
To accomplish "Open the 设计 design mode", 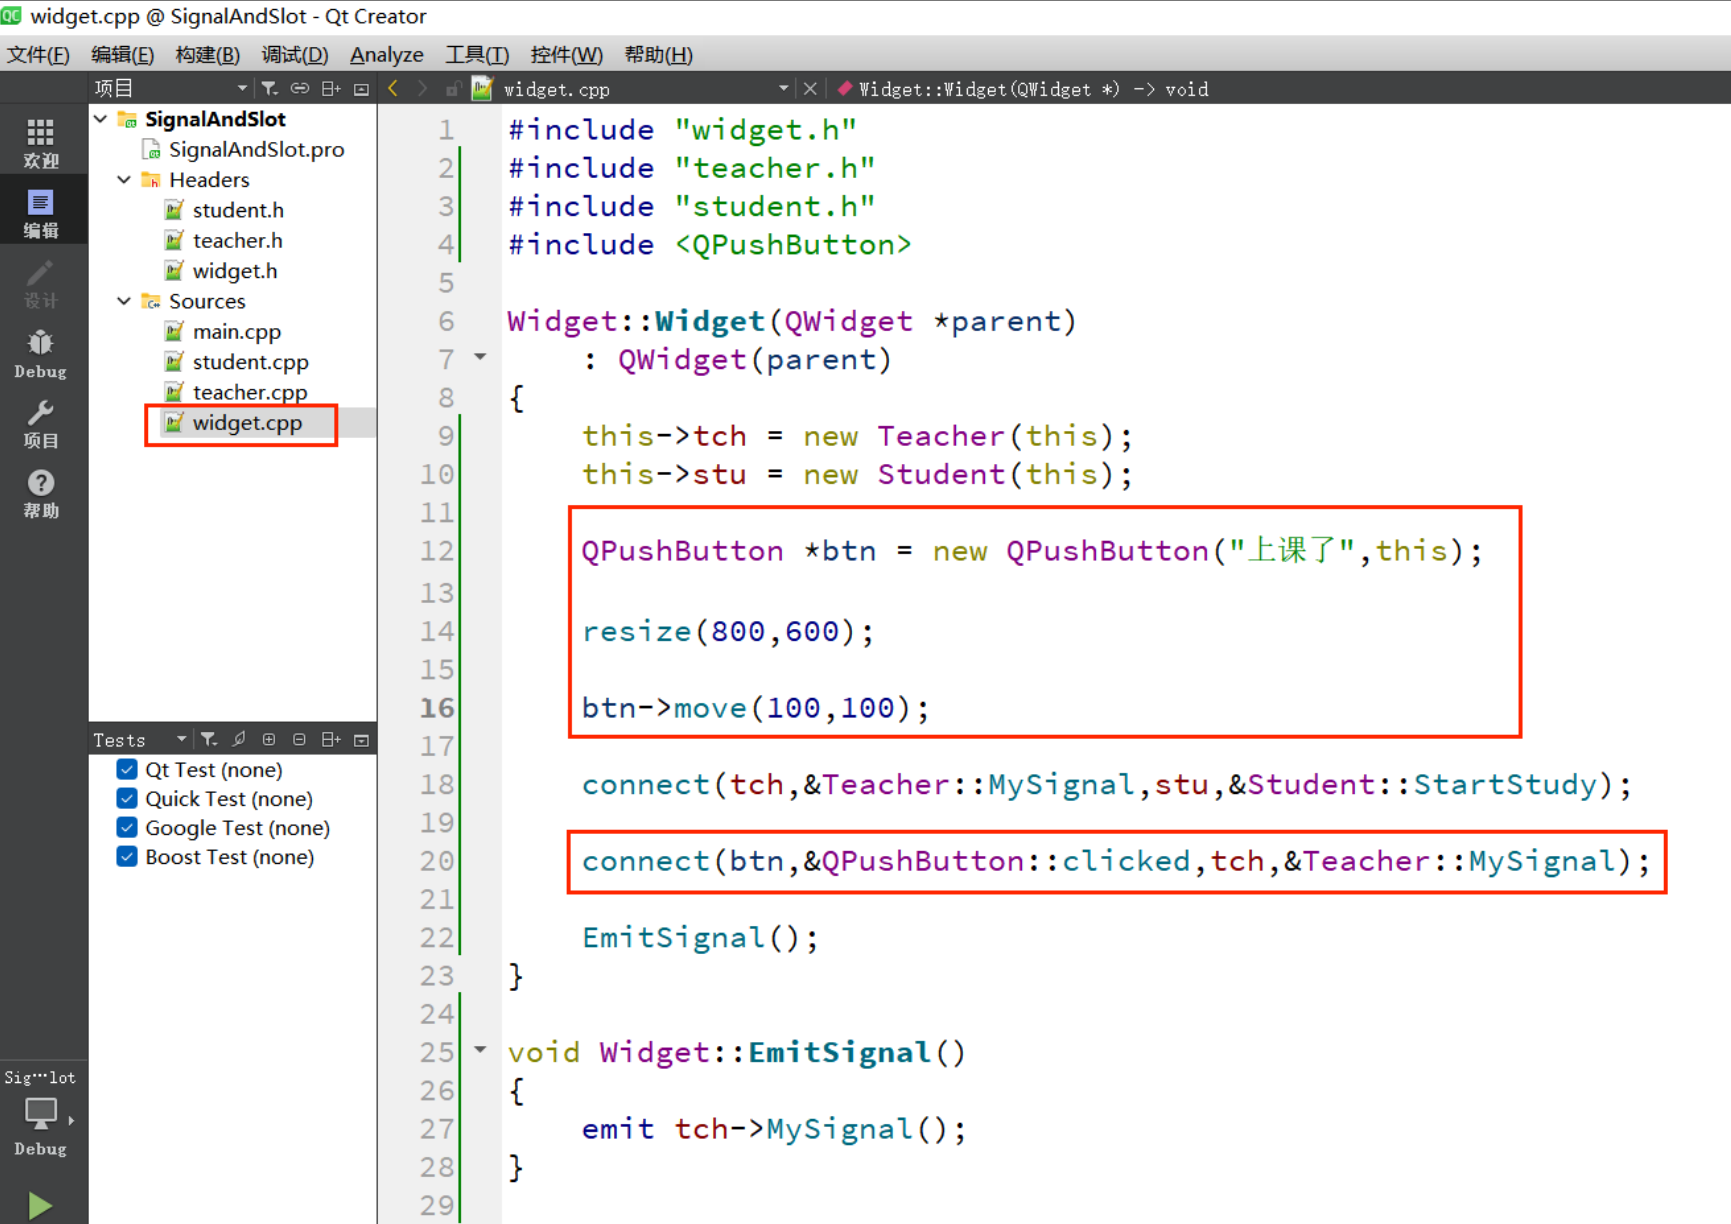I will (41, 283).
